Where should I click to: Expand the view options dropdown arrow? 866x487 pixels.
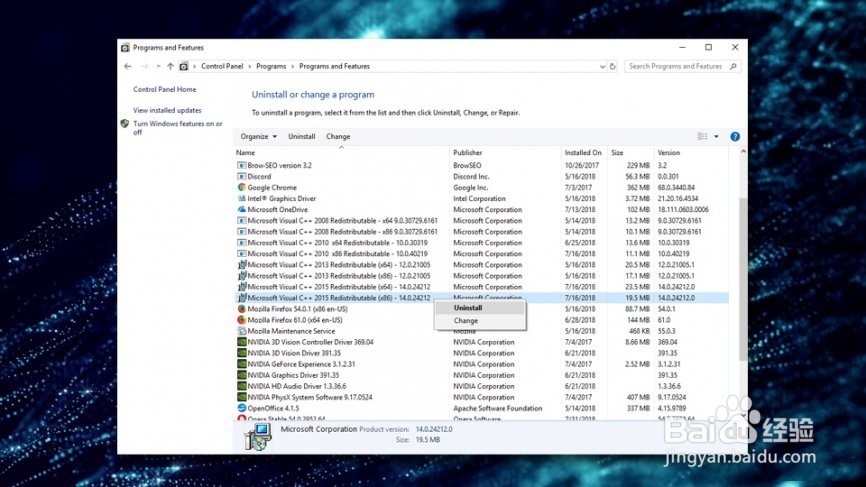pos(716,136)
